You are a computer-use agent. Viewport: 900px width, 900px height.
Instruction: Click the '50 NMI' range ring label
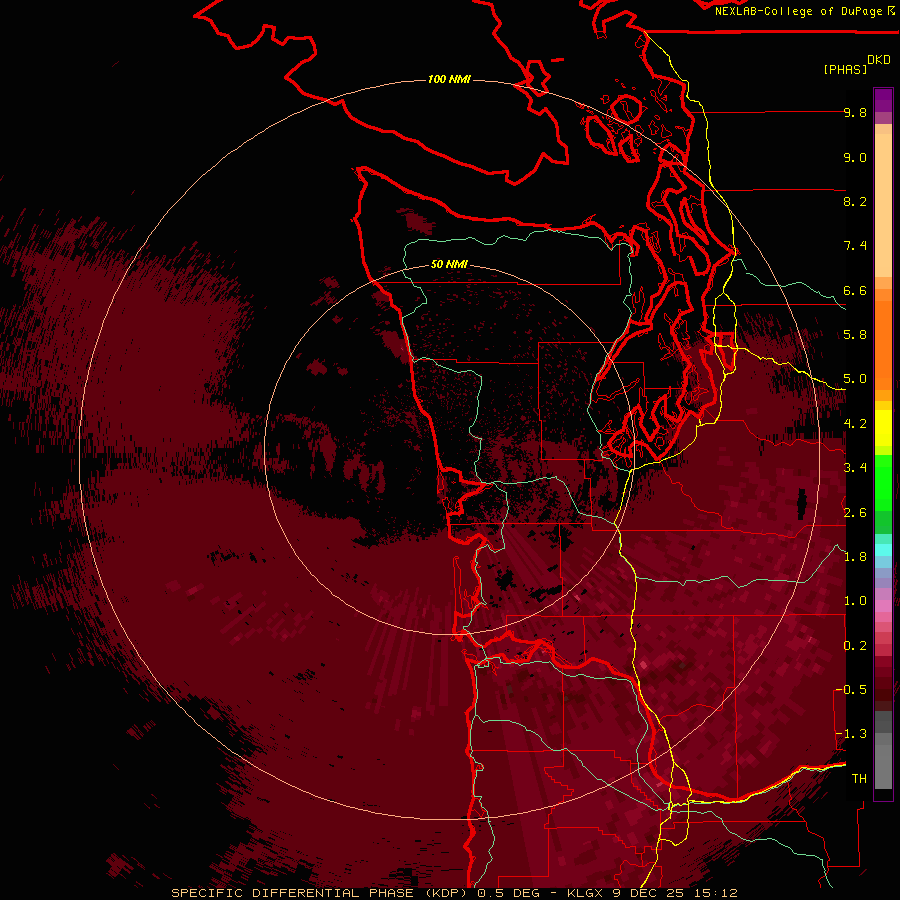(x=449, y=264)
